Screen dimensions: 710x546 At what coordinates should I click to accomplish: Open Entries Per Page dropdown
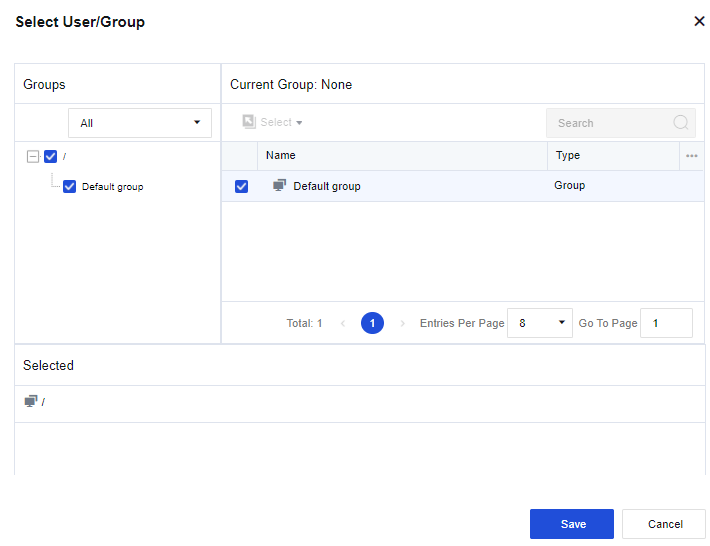540,323
